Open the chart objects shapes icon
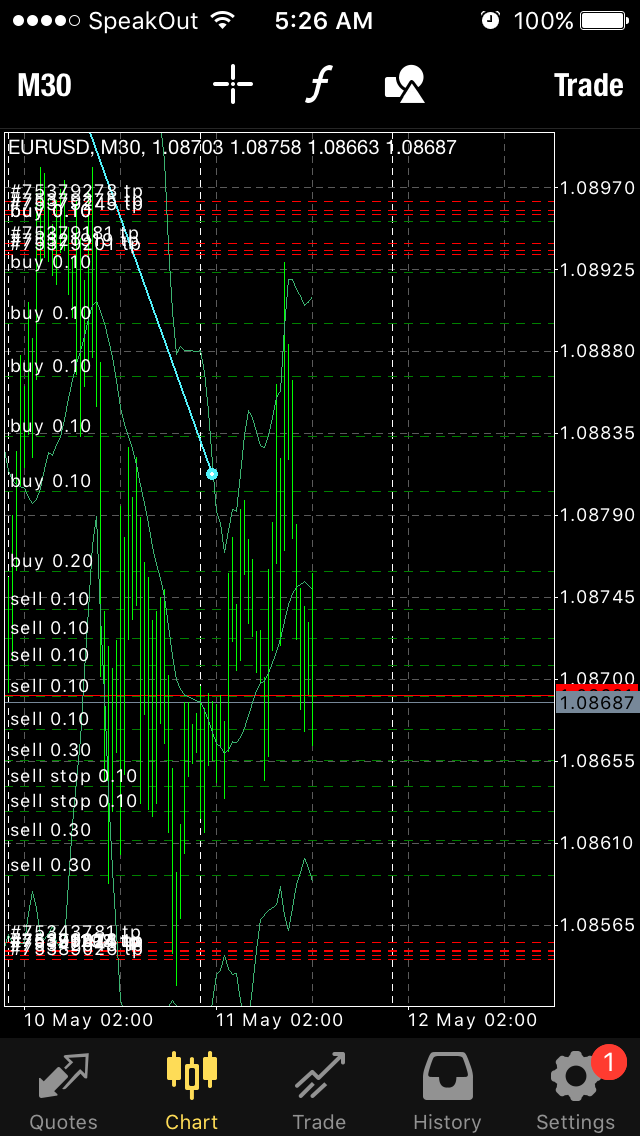Image resolution: width=640 pixels, height=1136 pixels. point(404,85)
